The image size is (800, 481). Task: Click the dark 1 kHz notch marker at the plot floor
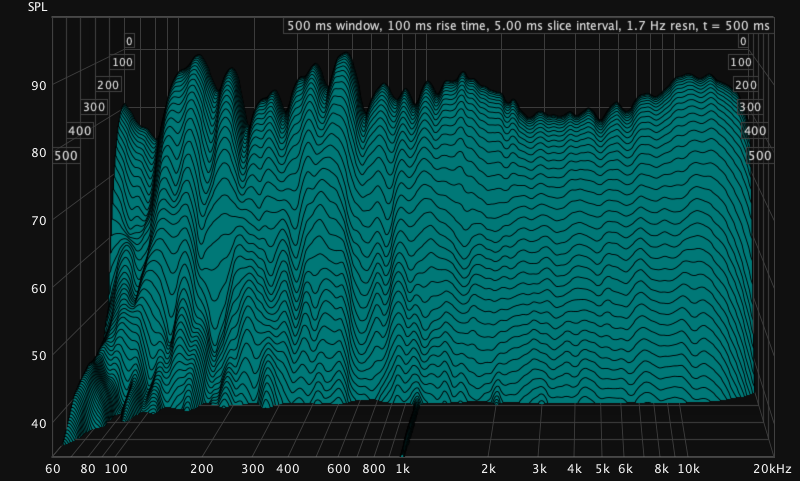point(410,426)
